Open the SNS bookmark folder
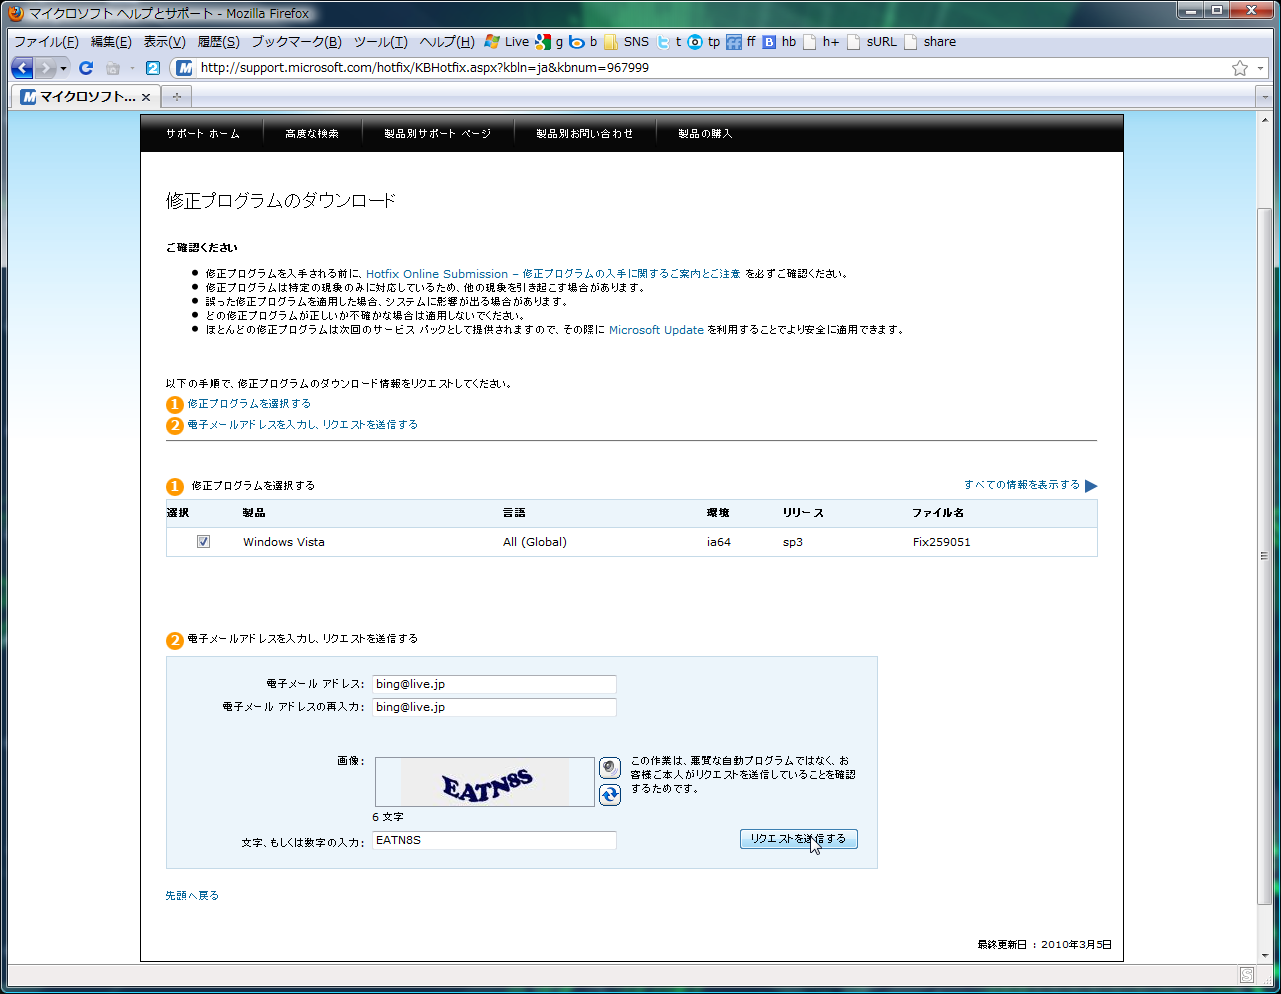 [x=626, y=42]
